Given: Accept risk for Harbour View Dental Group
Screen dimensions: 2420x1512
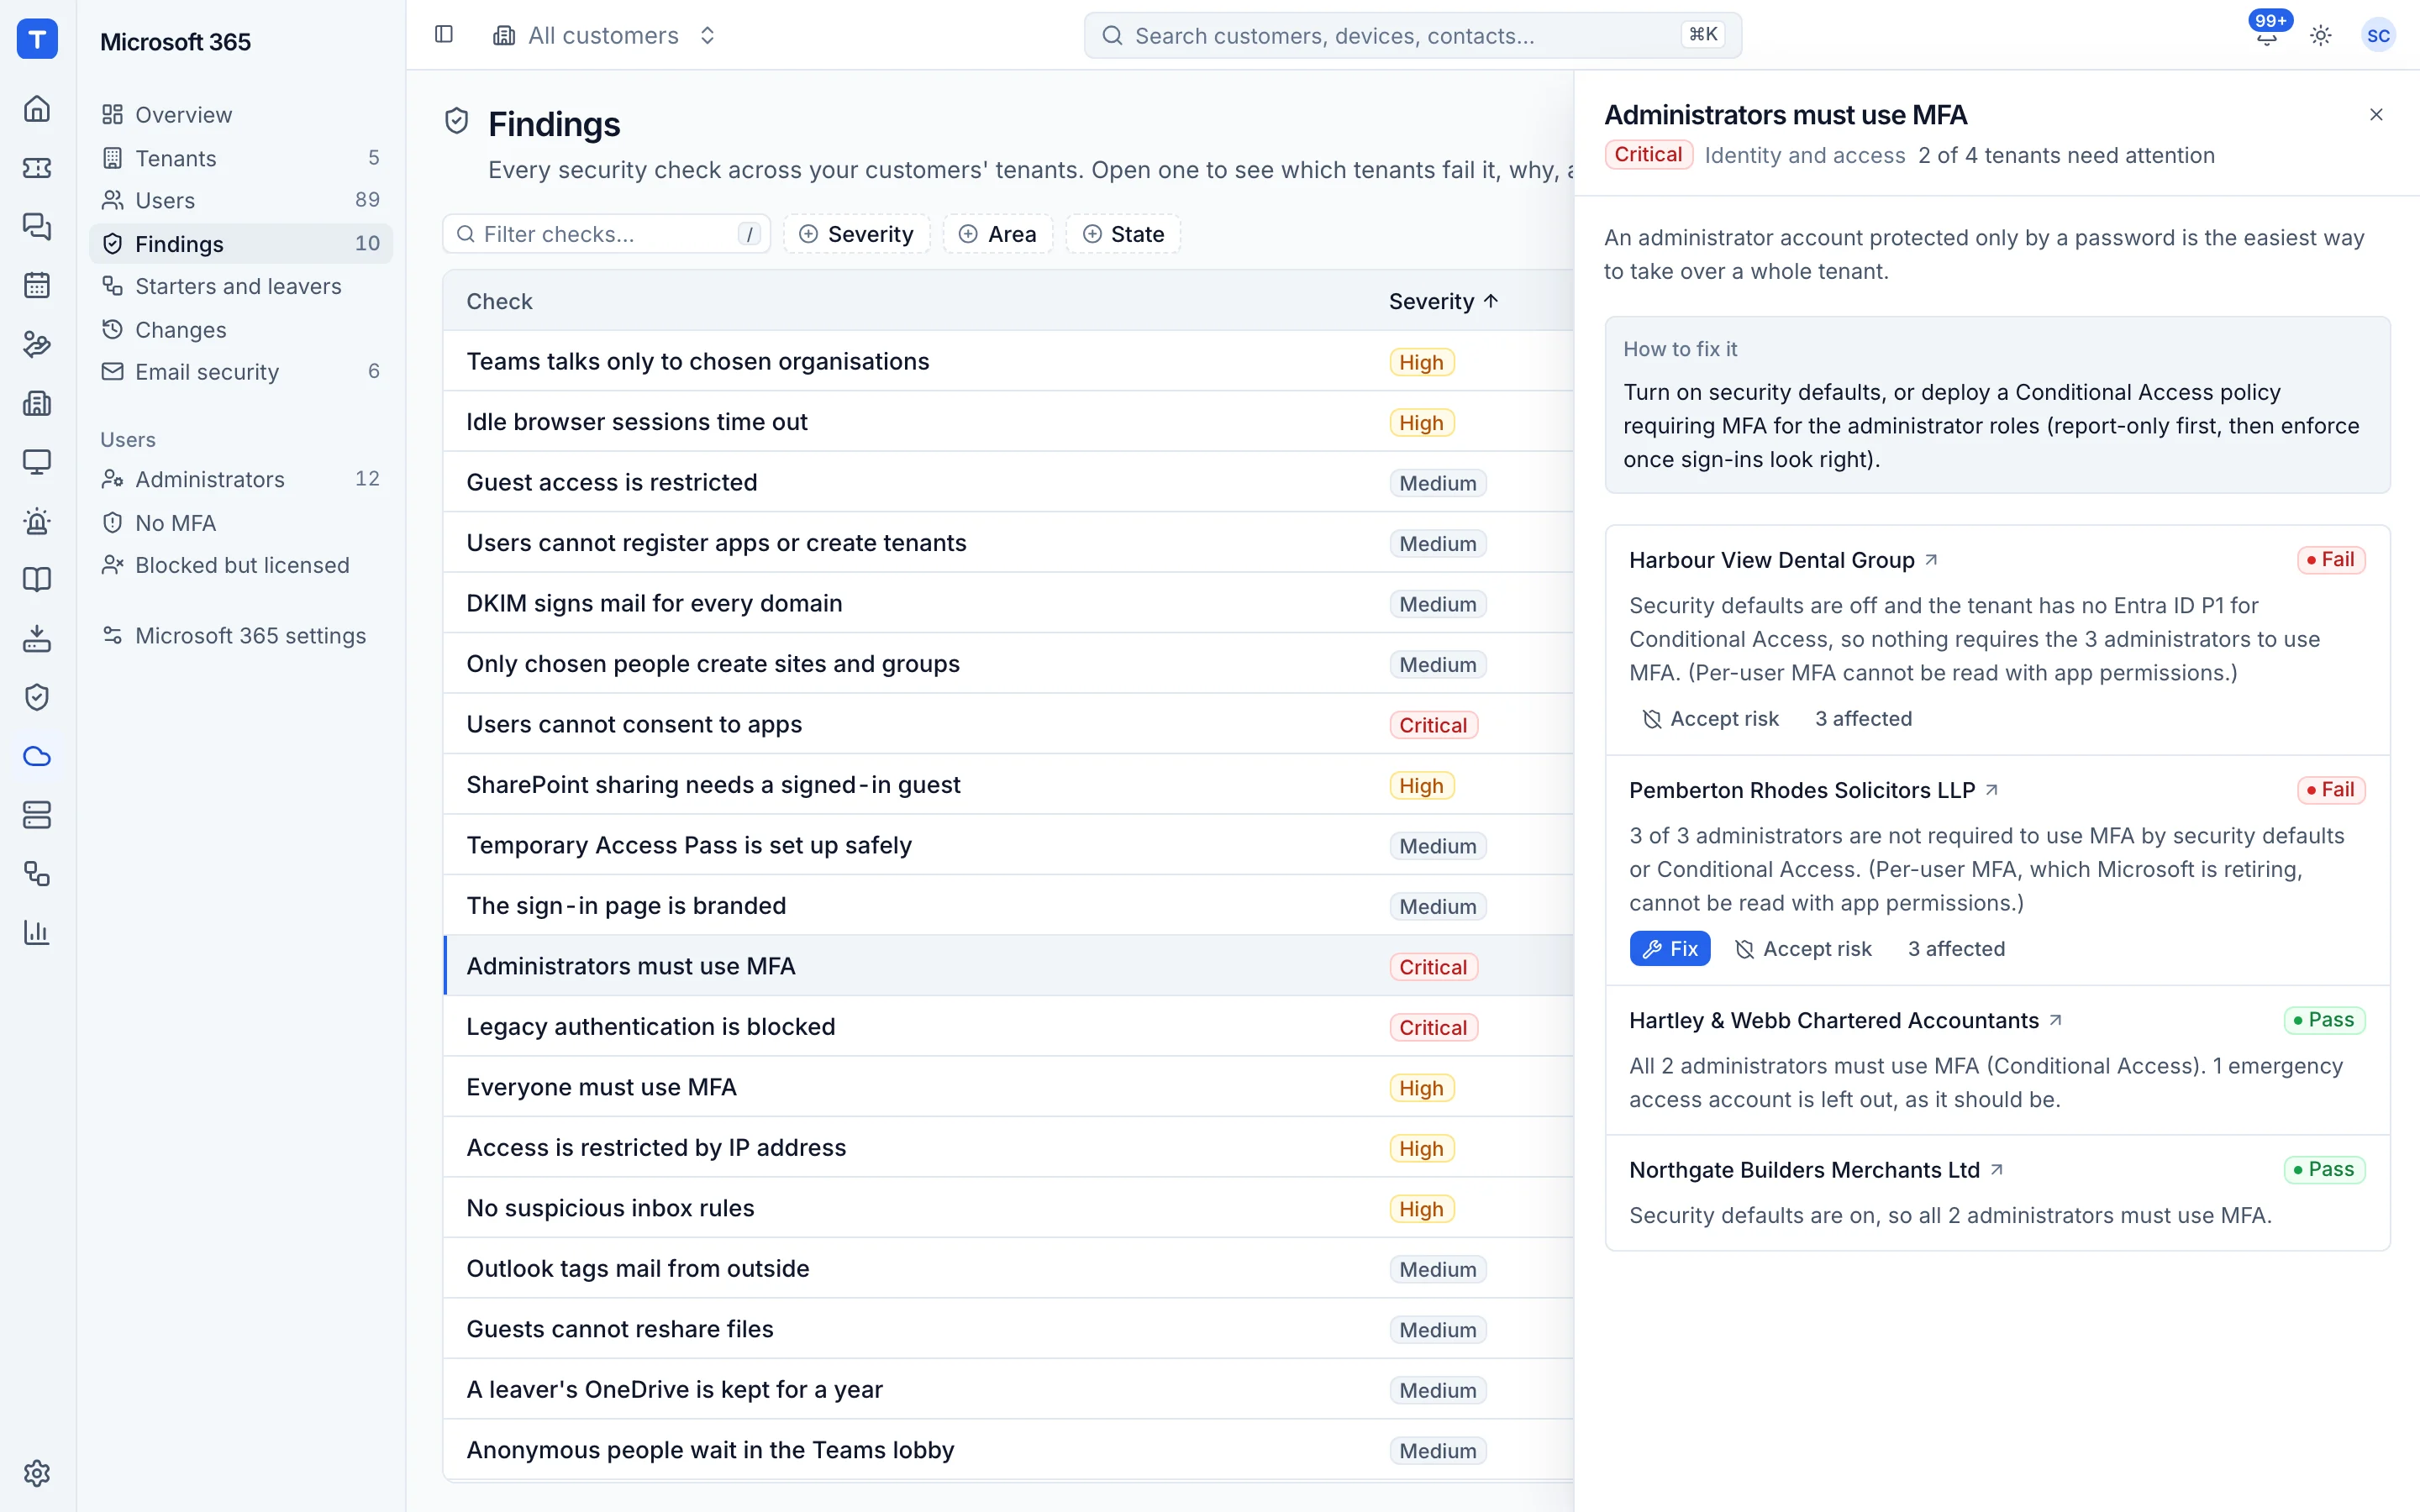Looking at the screenshot, I should 1711,719.
